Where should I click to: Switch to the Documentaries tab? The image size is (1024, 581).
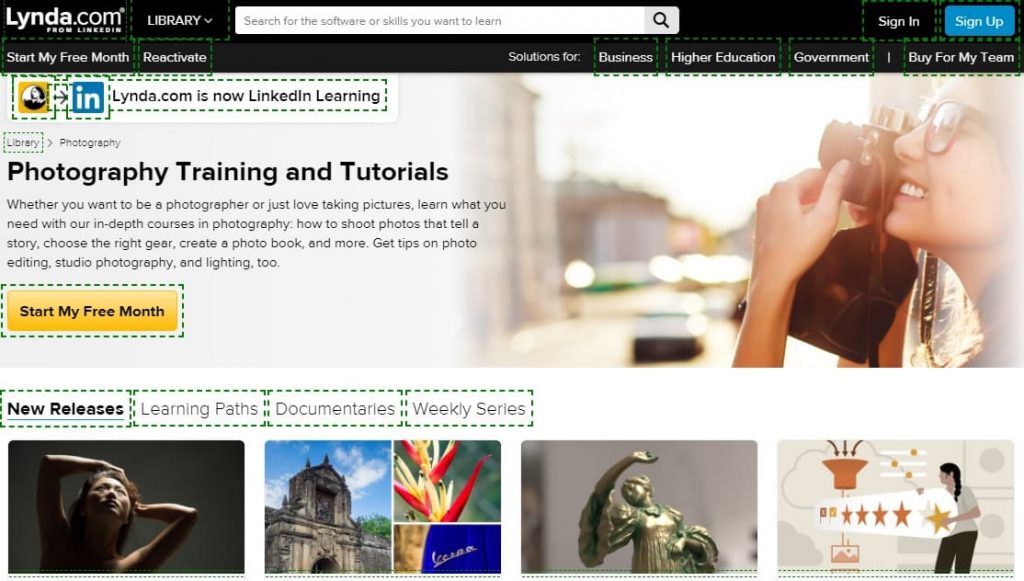pyautogui.click(x=335, y=409)
